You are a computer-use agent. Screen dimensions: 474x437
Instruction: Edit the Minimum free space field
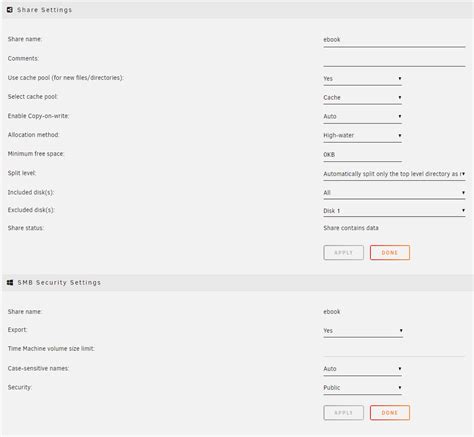(x=362, y=155)
